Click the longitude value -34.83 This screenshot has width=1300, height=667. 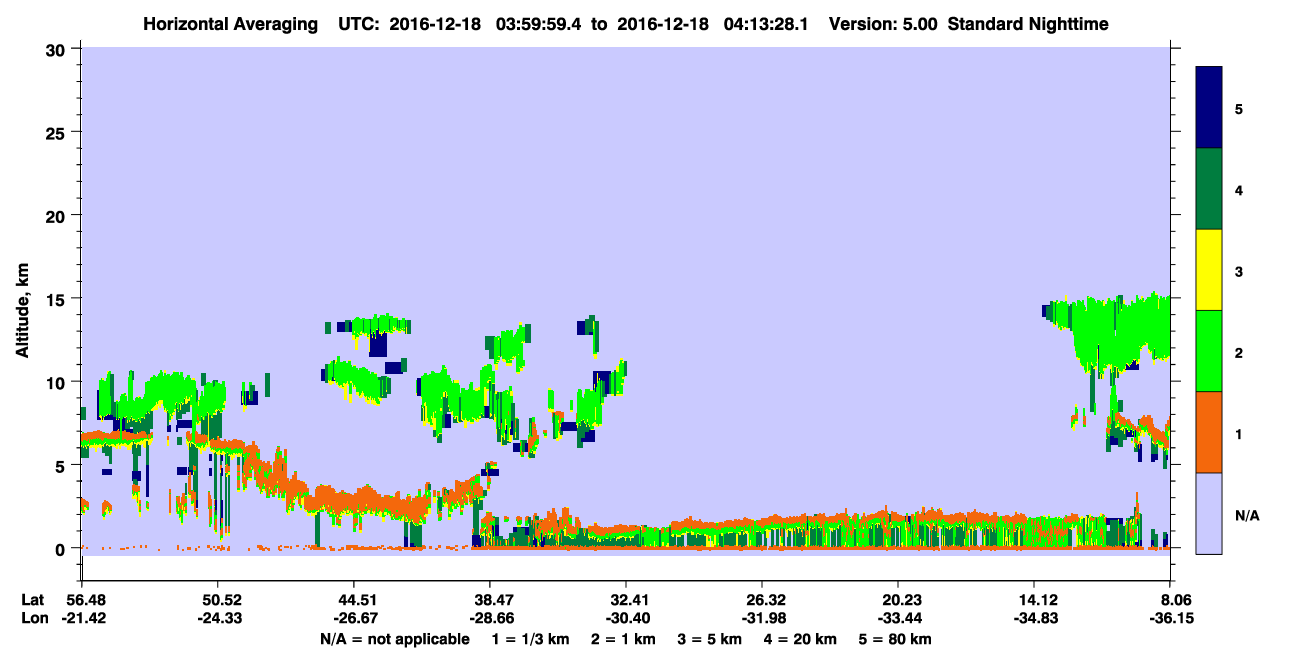tap(1034, 619)
